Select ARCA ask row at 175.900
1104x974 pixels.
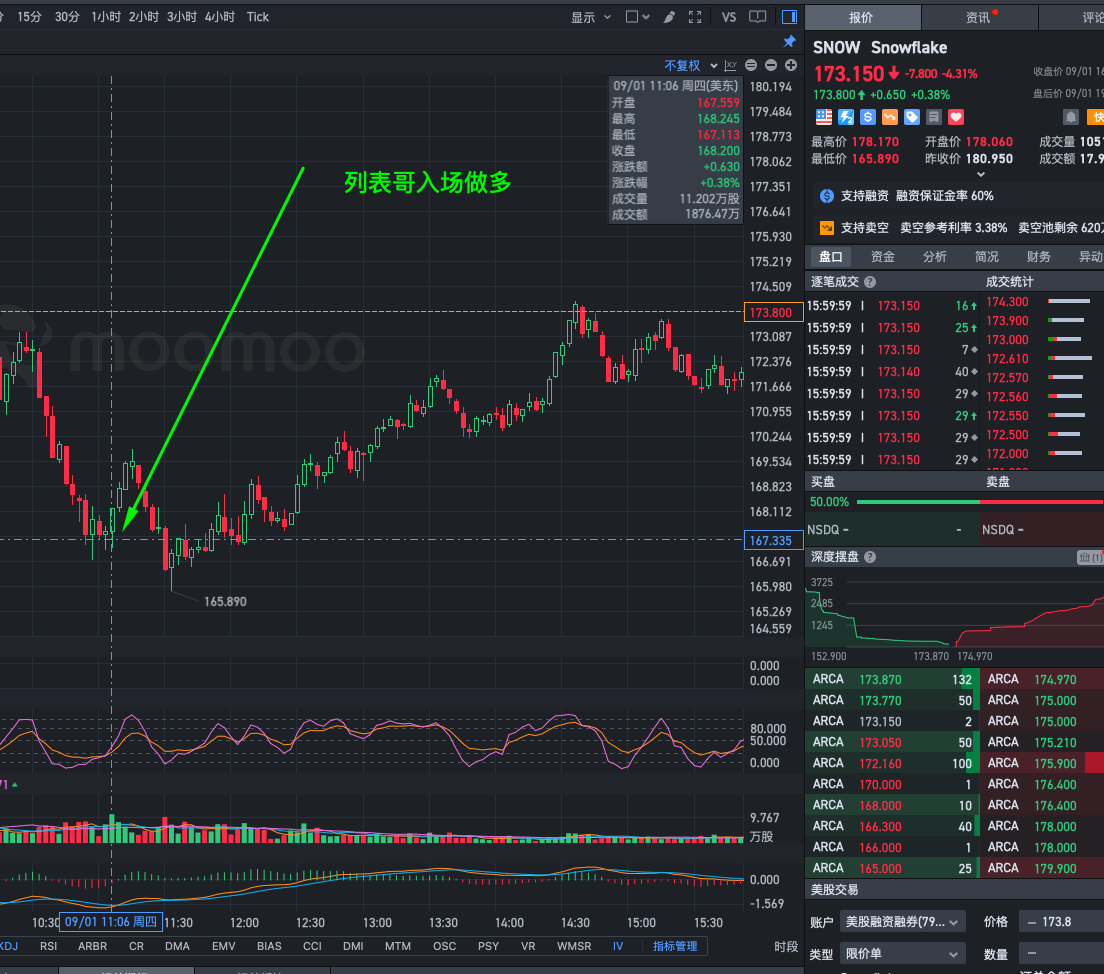(1042, 763)
